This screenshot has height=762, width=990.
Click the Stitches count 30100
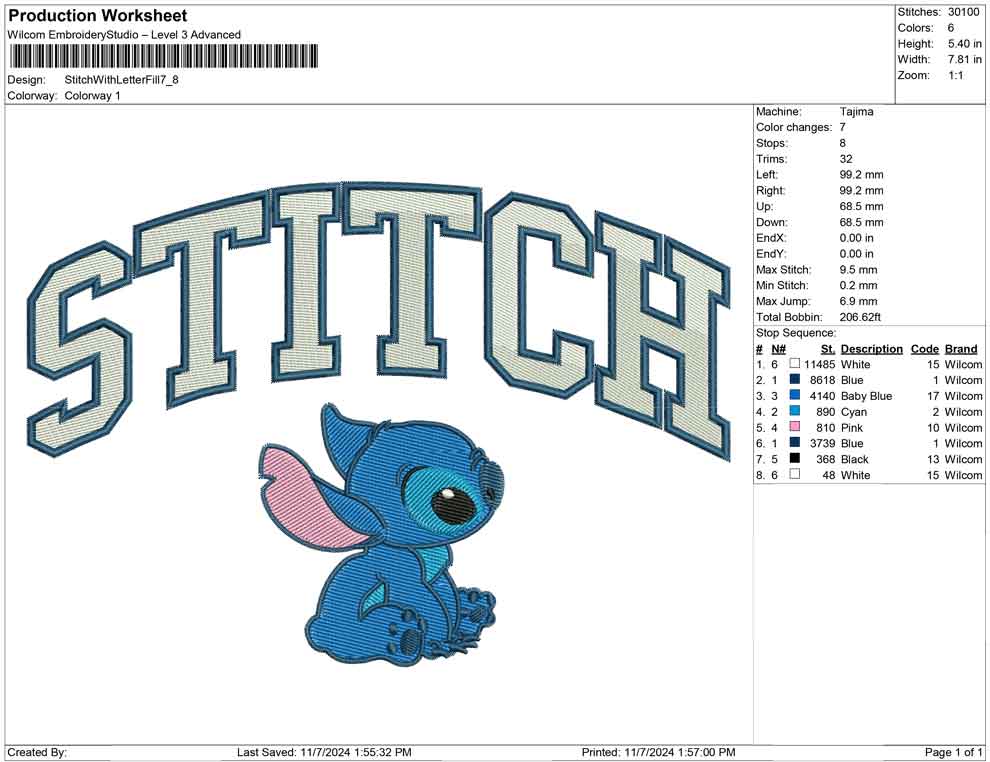965,12
